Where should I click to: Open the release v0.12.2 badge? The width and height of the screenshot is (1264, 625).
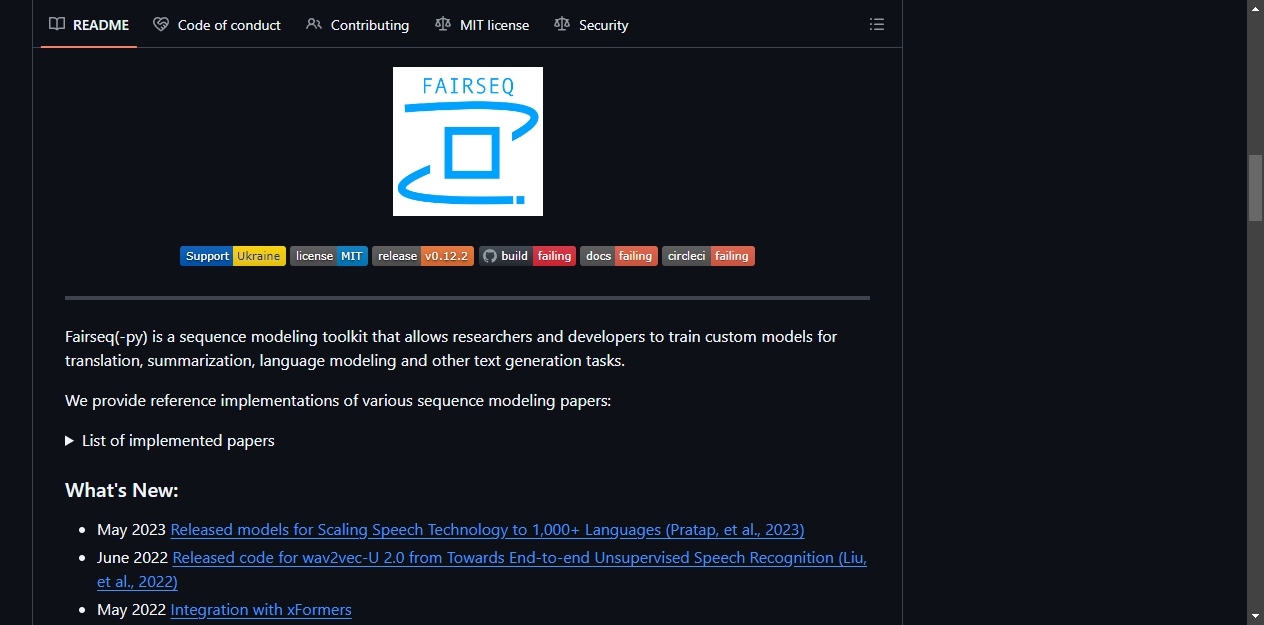[x=423, y=256]
